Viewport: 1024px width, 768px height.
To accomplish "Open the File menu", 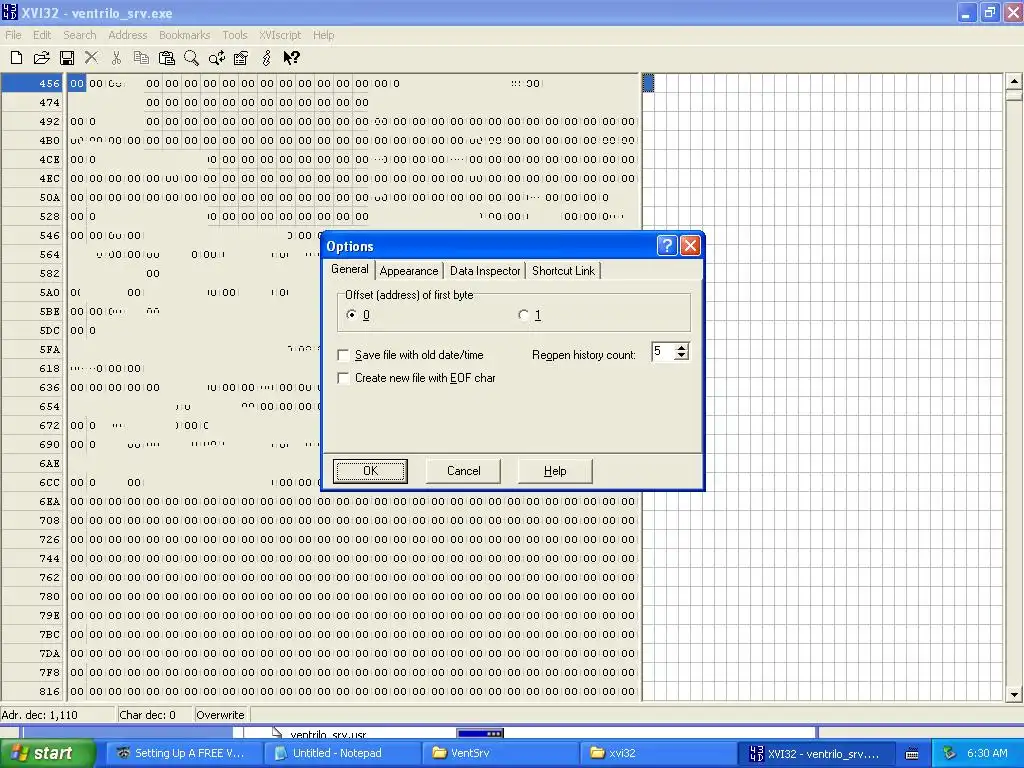I will (13, 35).
